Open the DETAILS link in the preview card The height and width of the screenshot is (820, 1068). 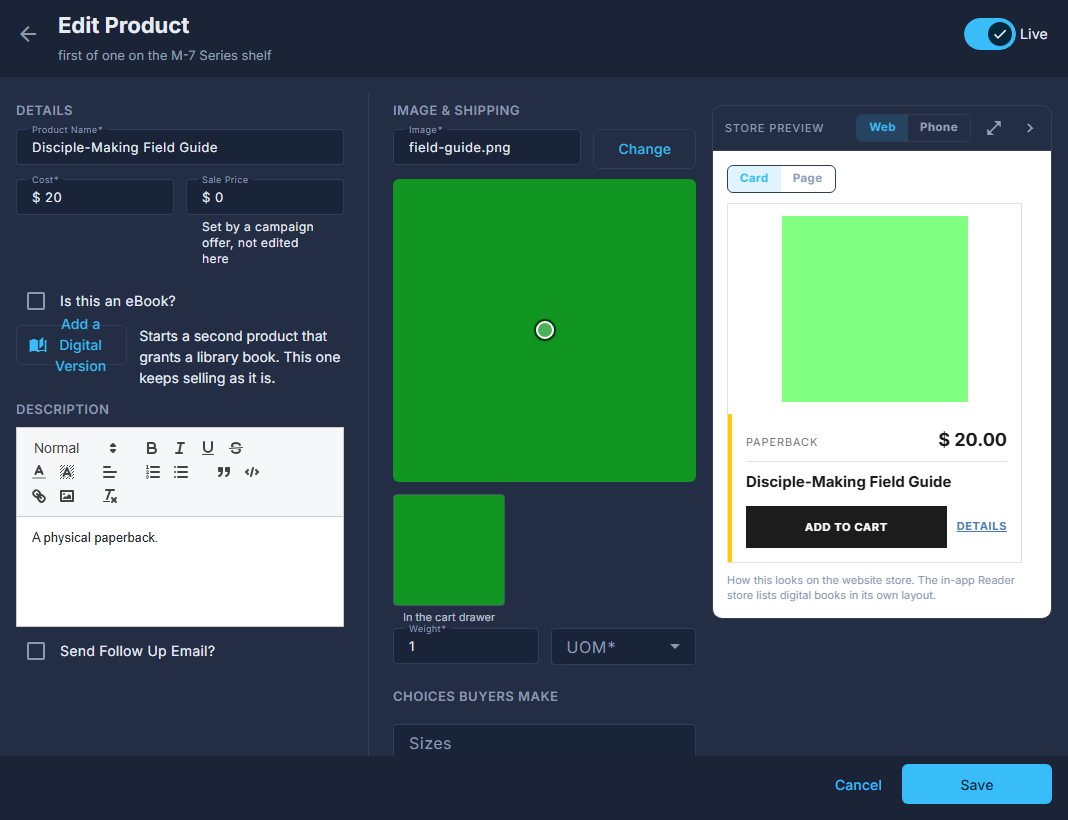981,526
